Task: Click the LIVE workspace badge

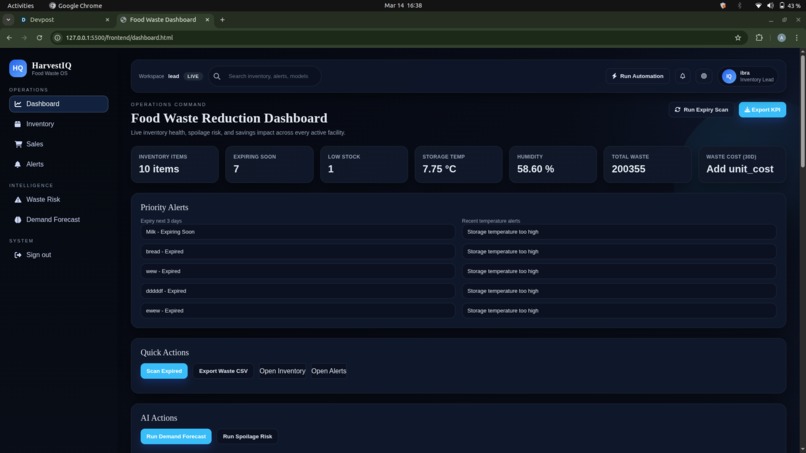Action: coord(193,76)
